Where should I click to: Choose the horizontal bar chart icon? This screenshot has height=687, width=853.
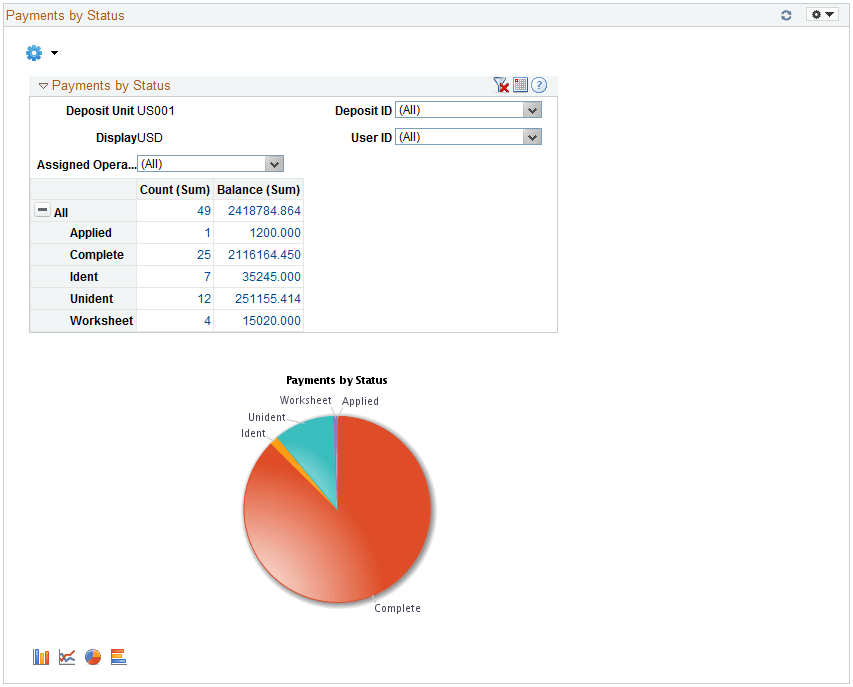(x=118, y=657)
